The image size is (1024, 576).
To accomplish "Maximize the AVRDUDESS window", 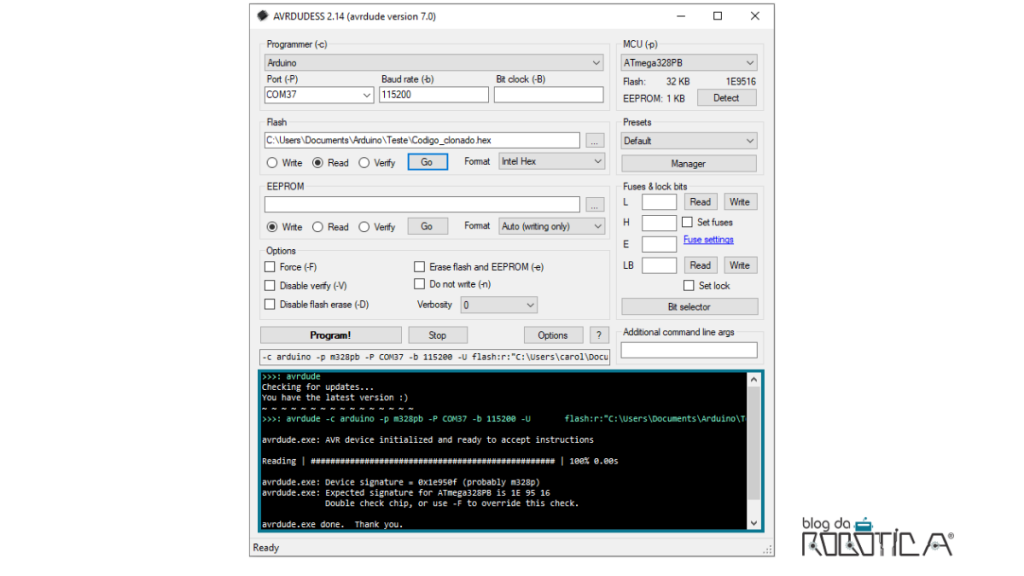I will (x=718, y=16).
